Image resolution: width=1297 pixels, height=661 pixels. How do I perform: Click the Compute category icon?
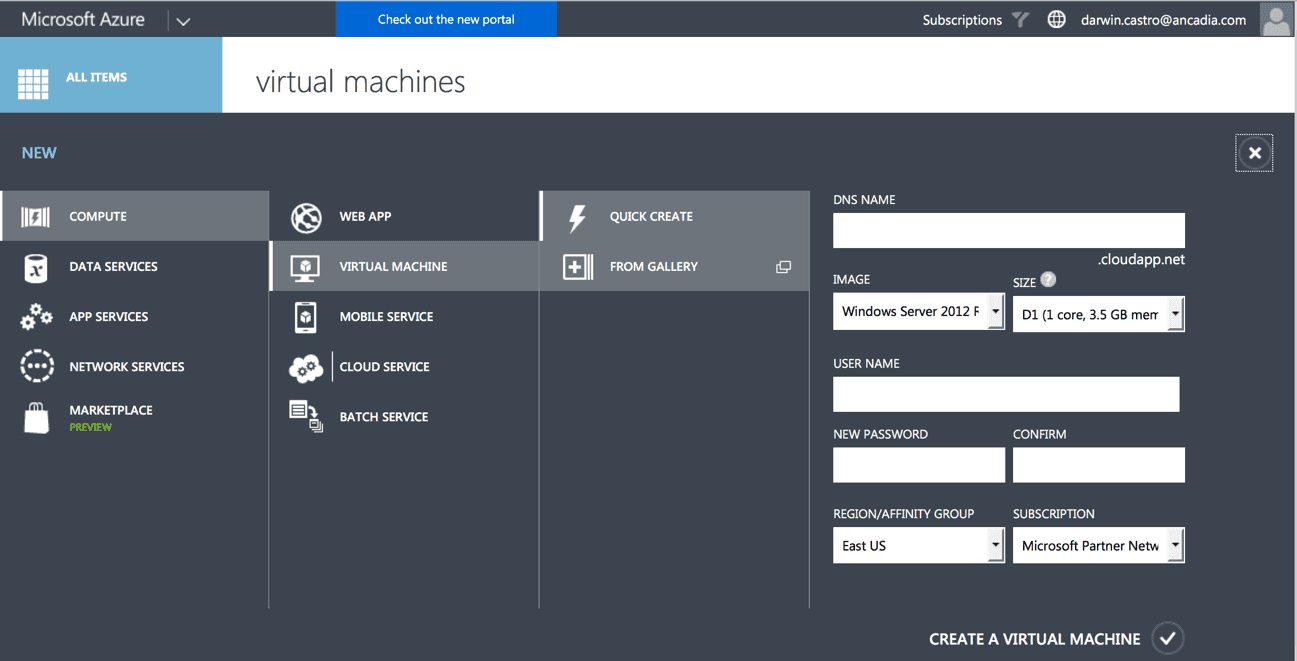[35, 216]
